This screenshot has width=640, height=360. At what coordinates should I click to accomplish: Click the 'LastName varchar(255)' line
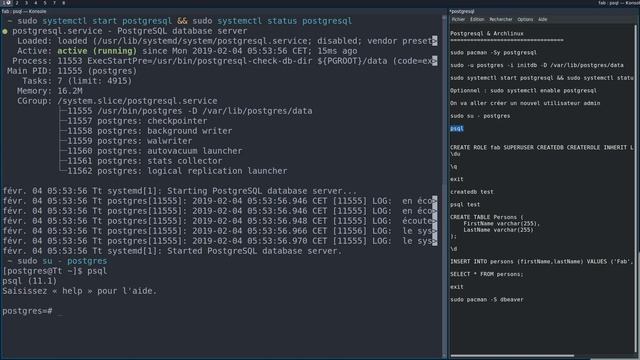click(x=498, y=230)
